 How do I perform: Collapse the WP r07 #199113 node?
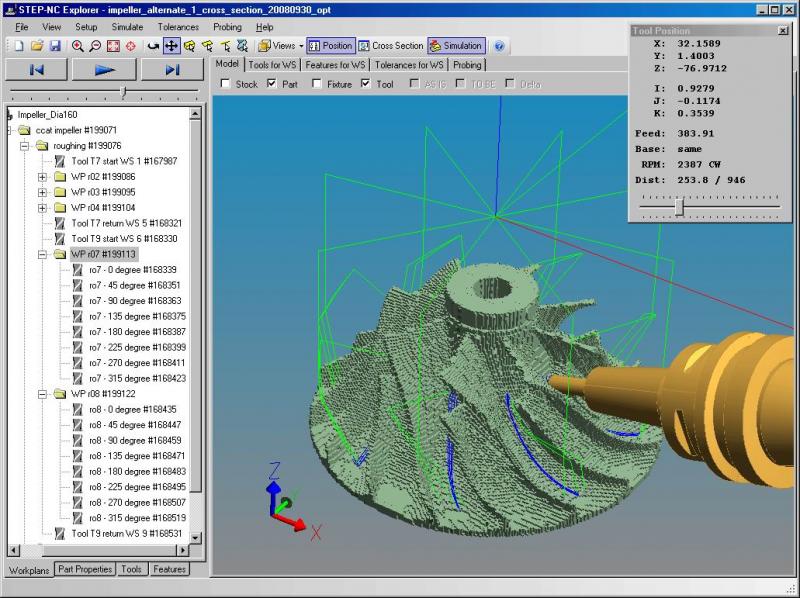pyautogui.click(x=43, y=254)
